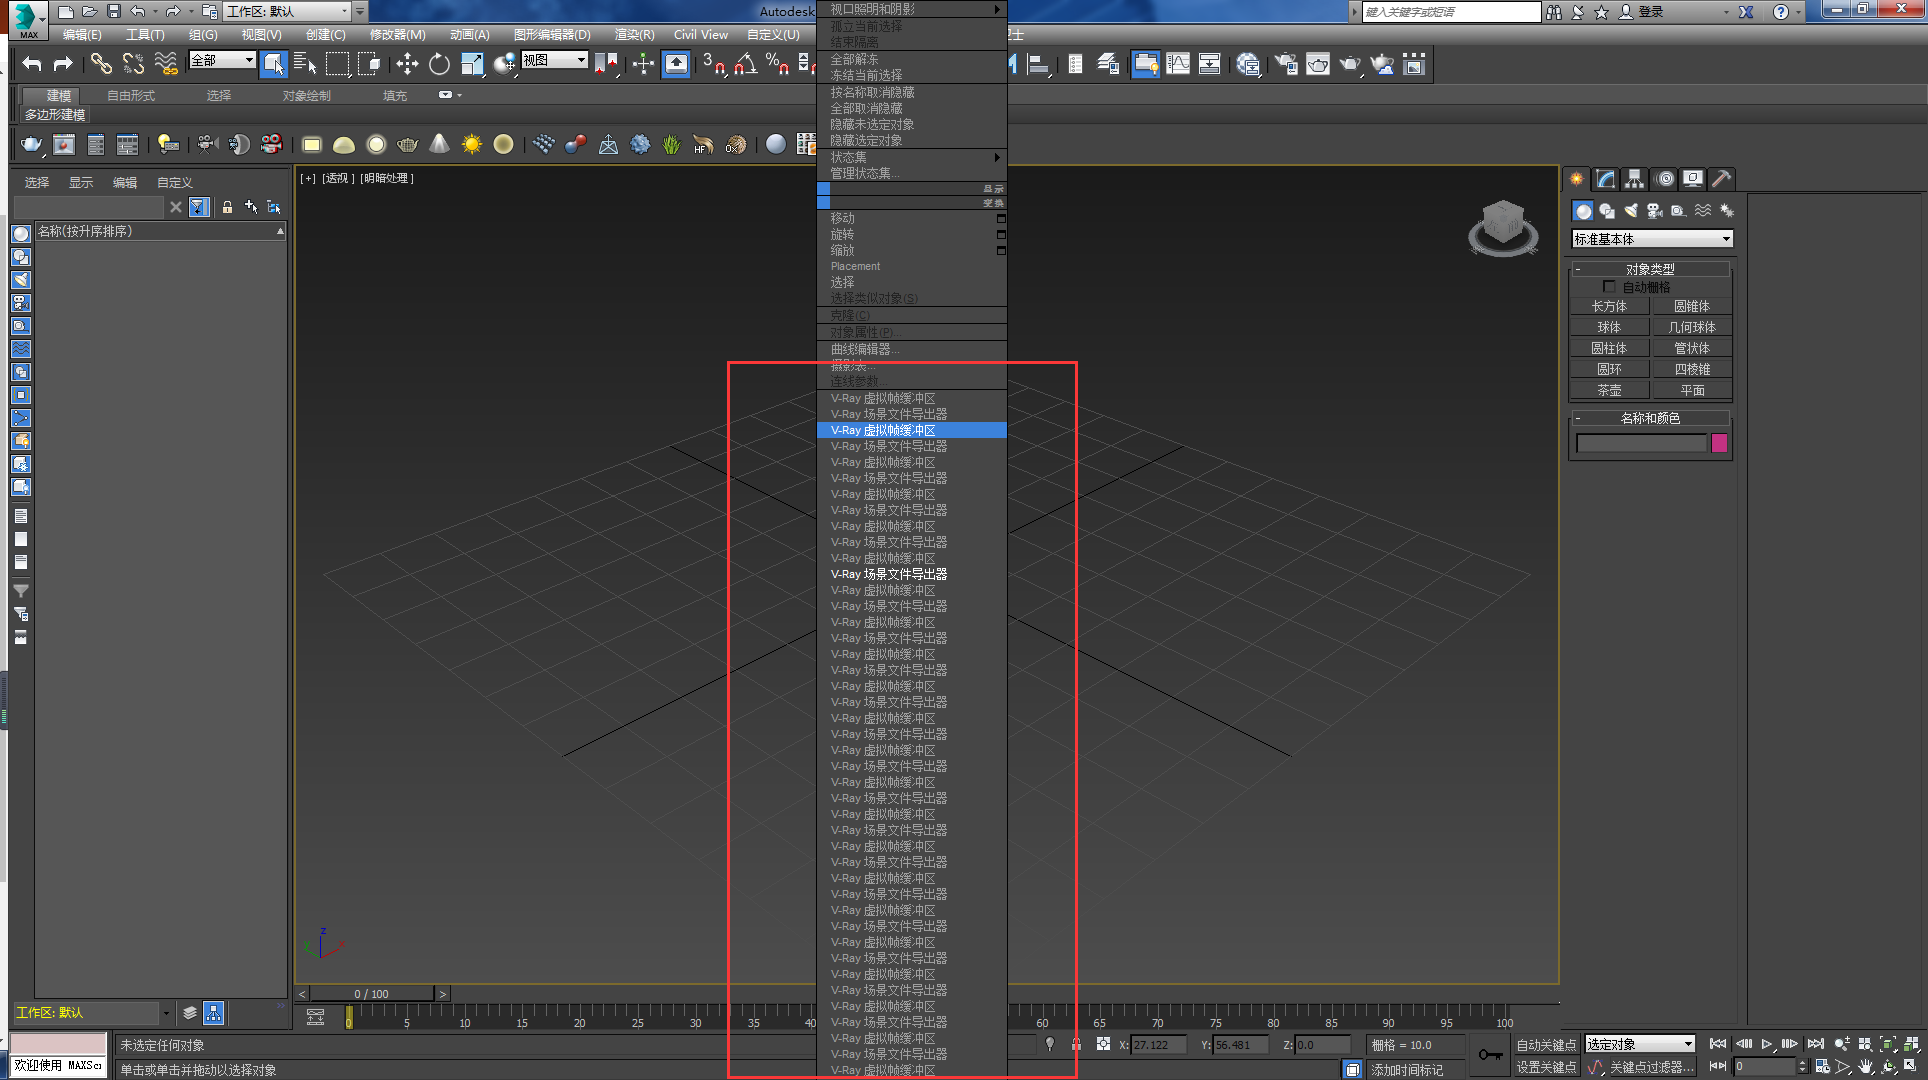Open the Create tab in command panel
Screen dimensions: 1928x1080
click(1577, 179)
